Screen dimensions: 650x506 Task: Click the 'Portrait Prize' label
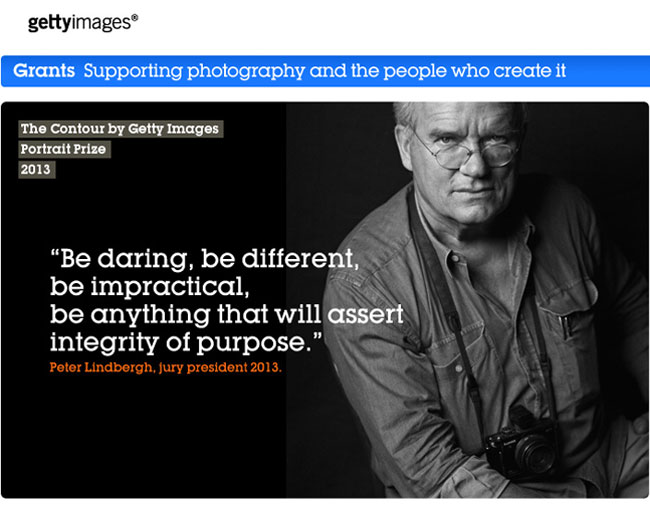pos(64,149)
